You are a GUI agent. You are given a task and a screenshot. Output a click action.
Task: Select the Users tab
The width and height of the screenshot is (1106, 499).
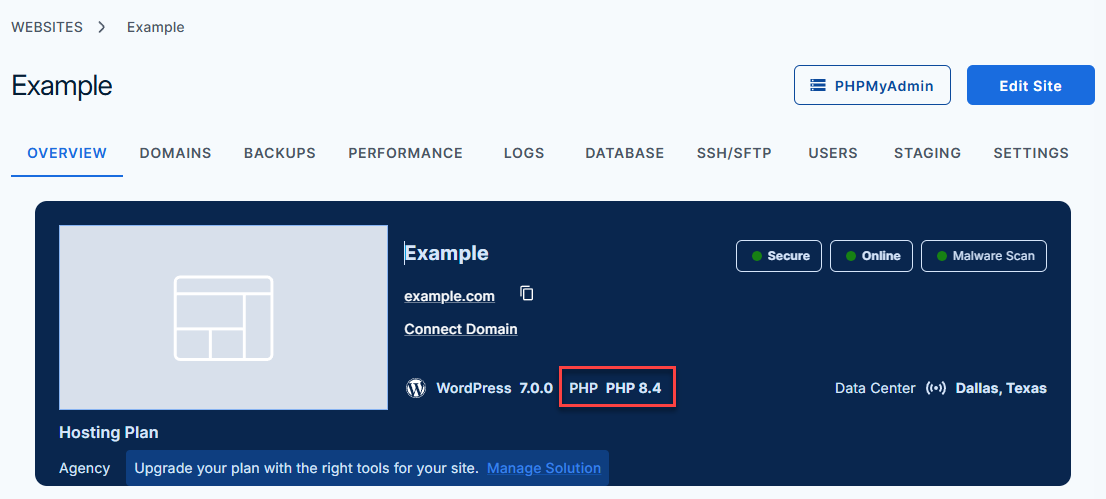pyautogui.click(x=833, y=153)
